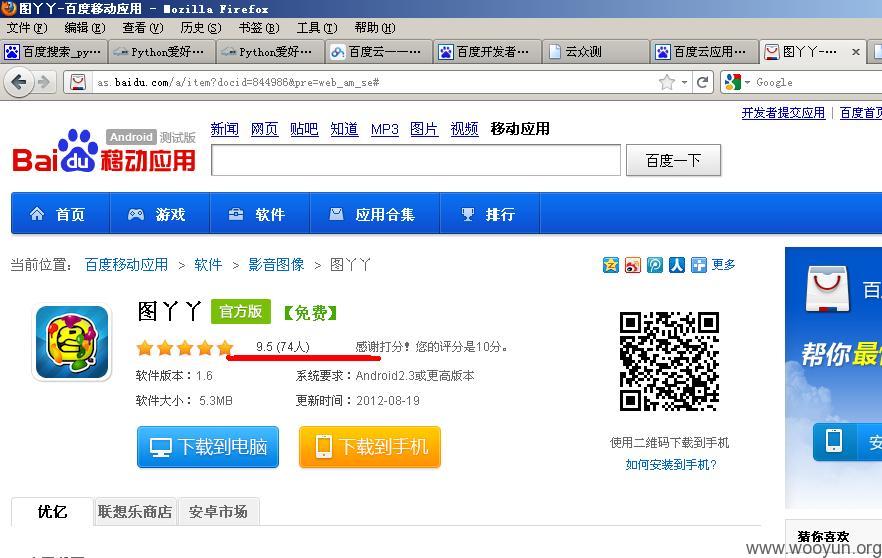
Task: Open the 新闻 link
Action: point(224,129)
